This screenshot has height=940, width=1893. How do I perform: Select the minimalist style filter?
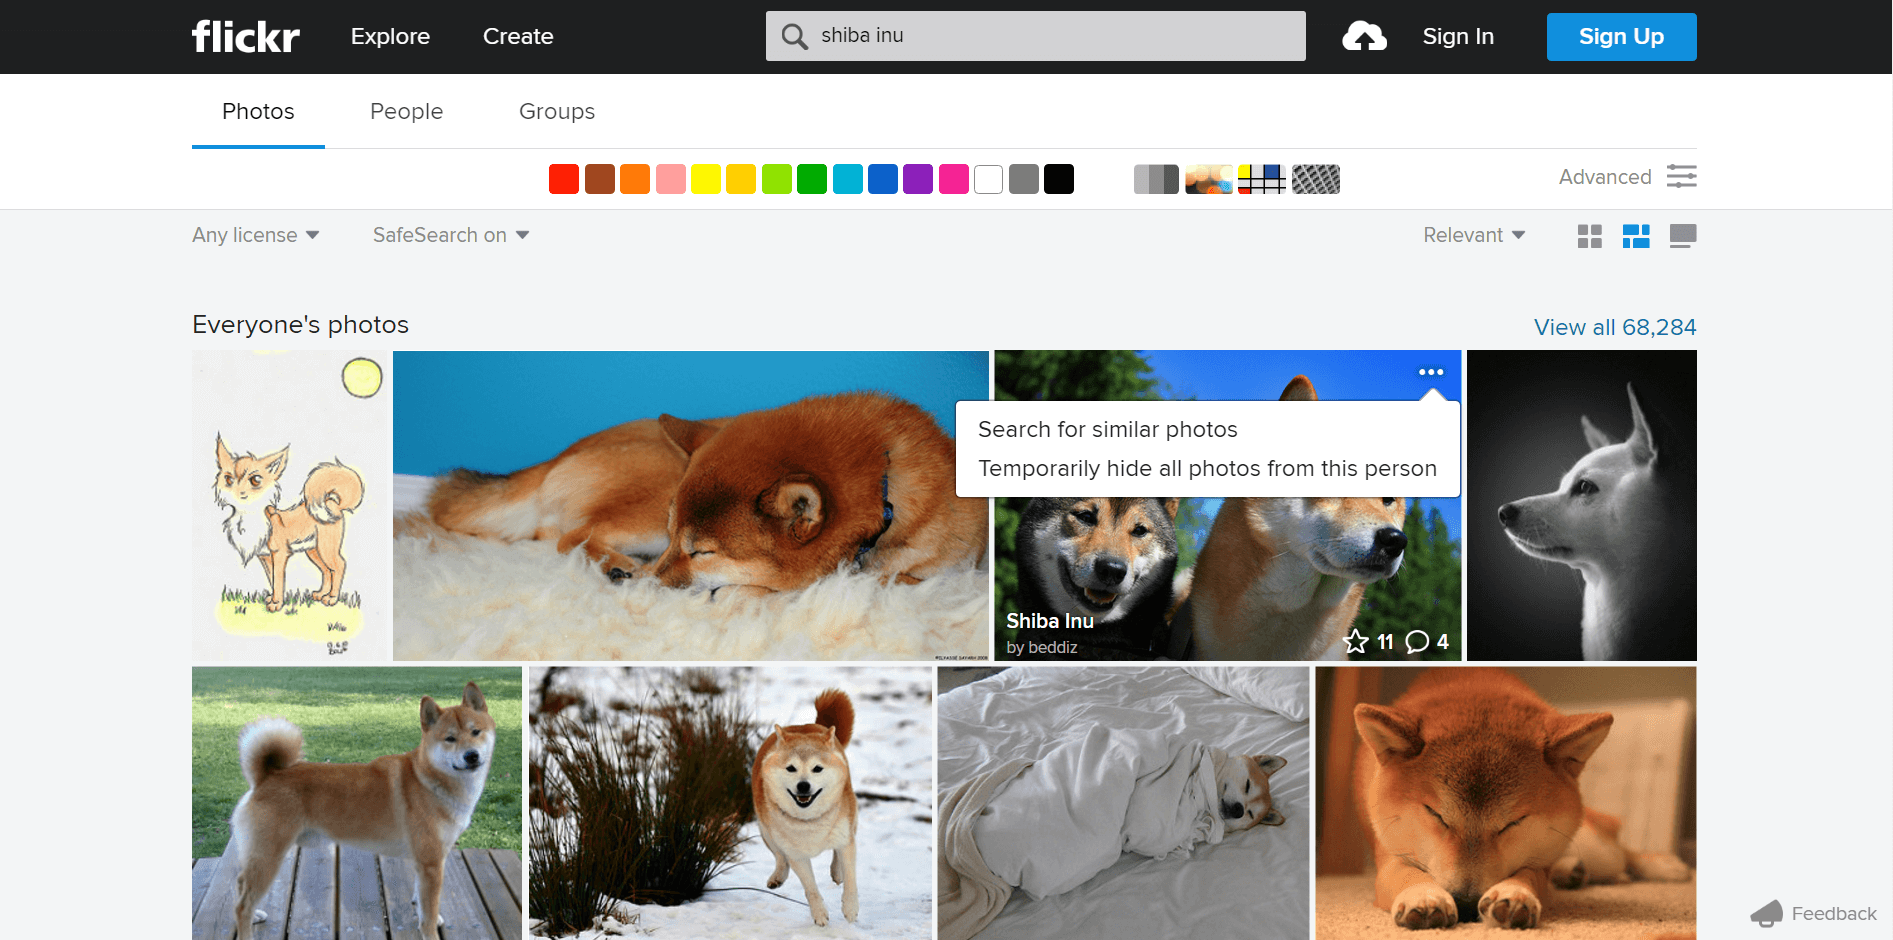[1262, 179]
